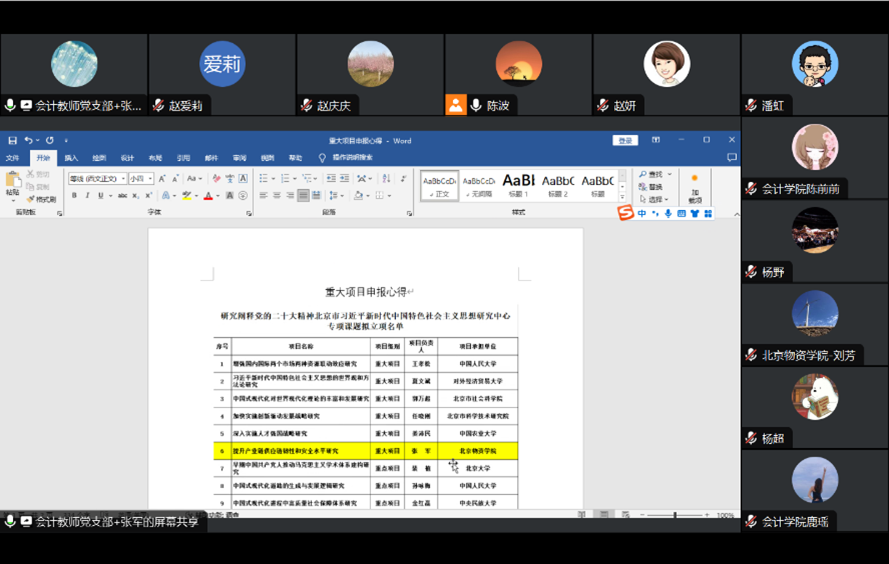
Task: Click the Undo arrow in the quick access toolbar
Action: pos(28,141)
